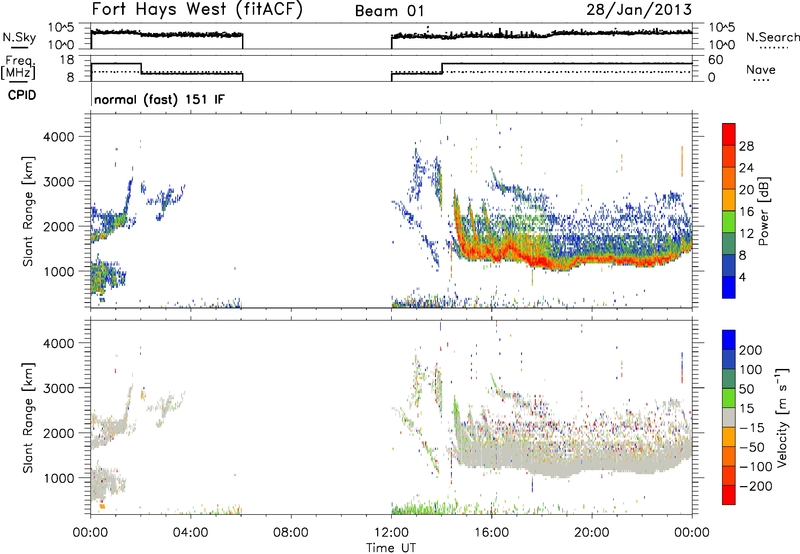The image size is (800, 554).
Task: Click the 'Beam 01' label
Action: tap(389, 11)
